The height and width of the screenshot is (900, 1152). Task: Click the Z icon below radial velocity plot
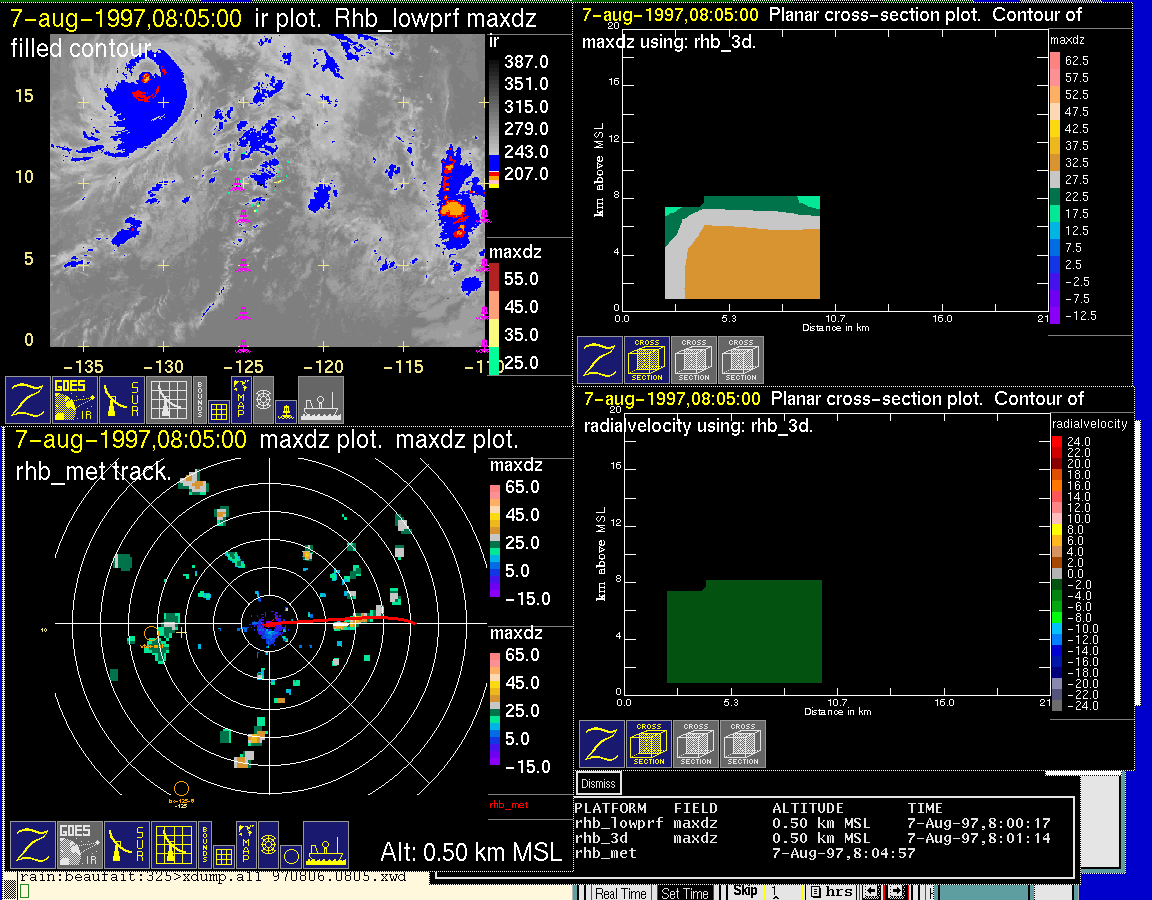click(602, 743)
